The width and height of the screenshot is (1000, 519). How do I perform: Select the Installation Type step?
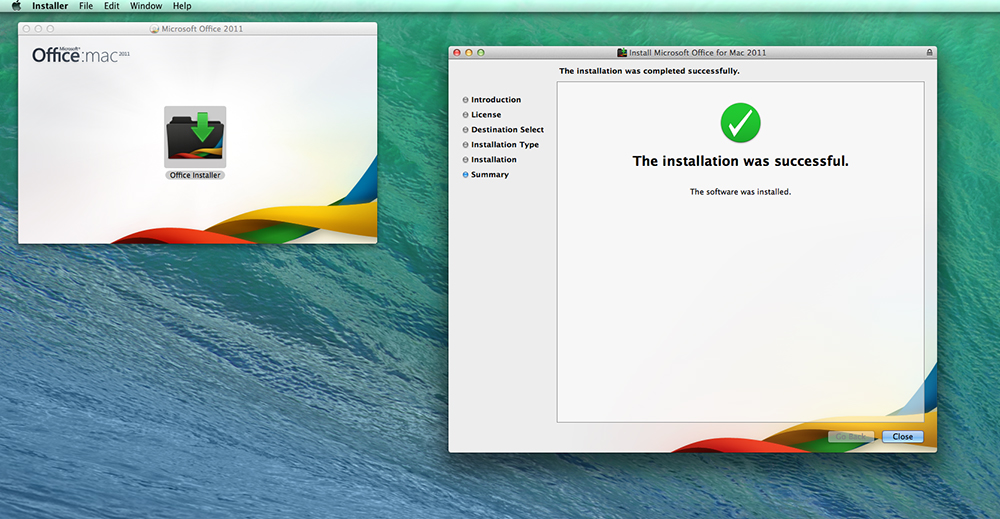505,145
